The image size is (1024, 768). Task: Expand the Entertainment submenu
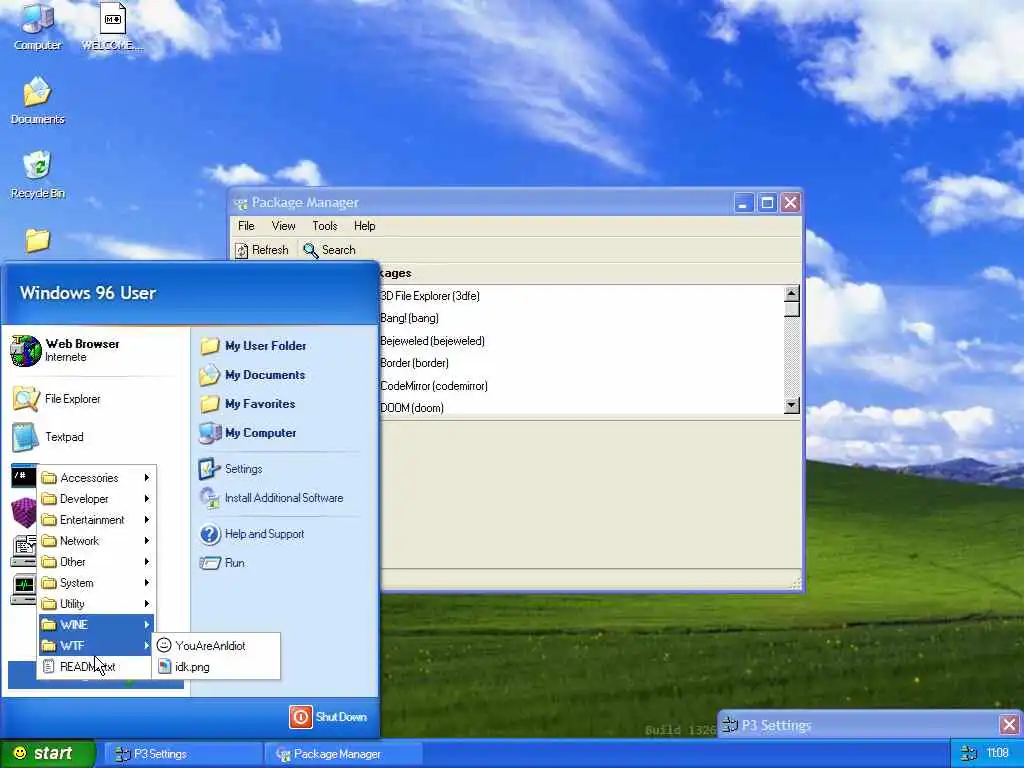point(96,520)
